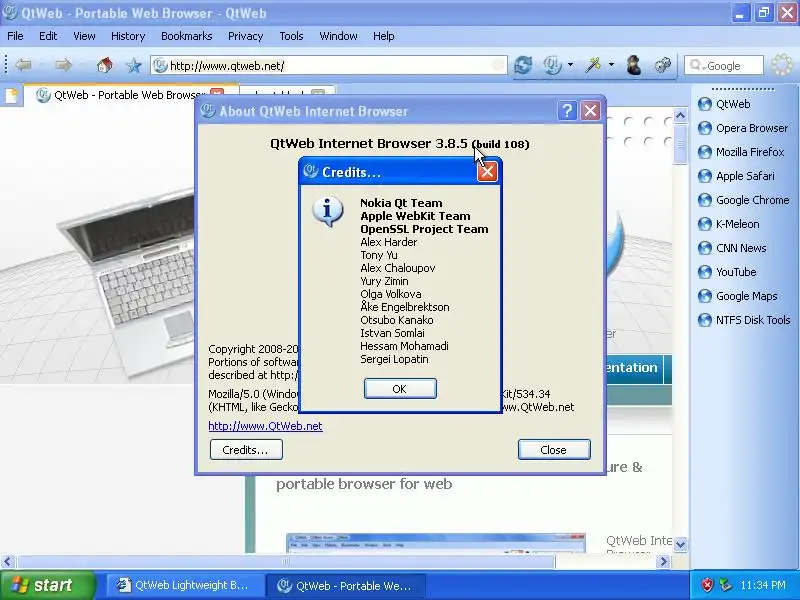
Task: Click the magic wand tool icon
Action: pos(593,65)
